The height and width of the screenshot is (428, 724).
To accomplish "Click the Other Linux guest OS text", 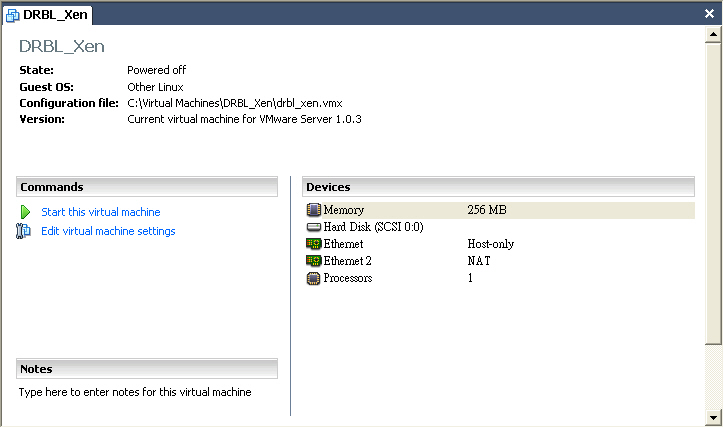I will [155, 87].
